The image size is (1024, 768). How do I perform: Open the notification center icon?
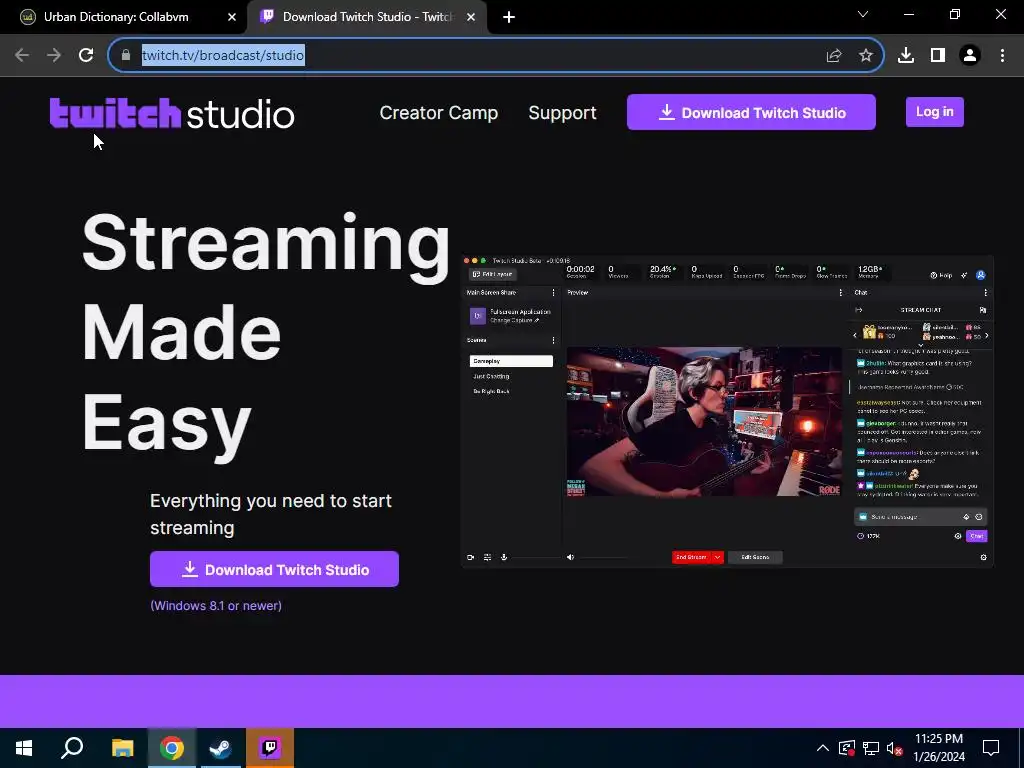991,748
